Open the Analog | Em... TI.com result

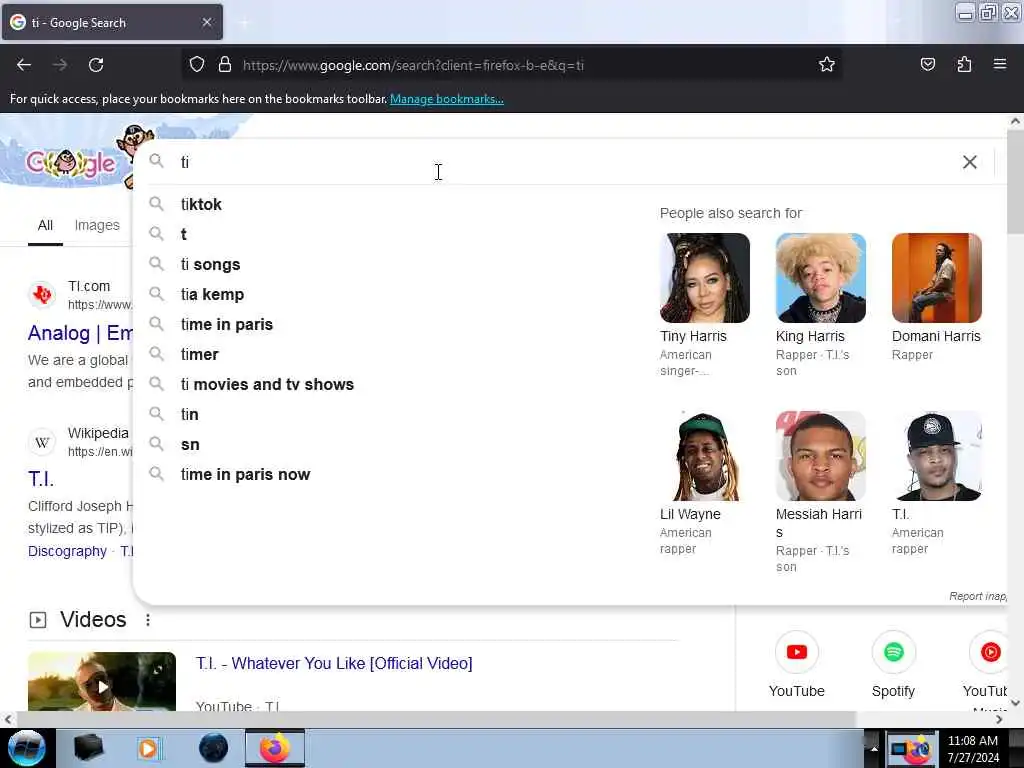pyautogui.click(x=80, y=333)
